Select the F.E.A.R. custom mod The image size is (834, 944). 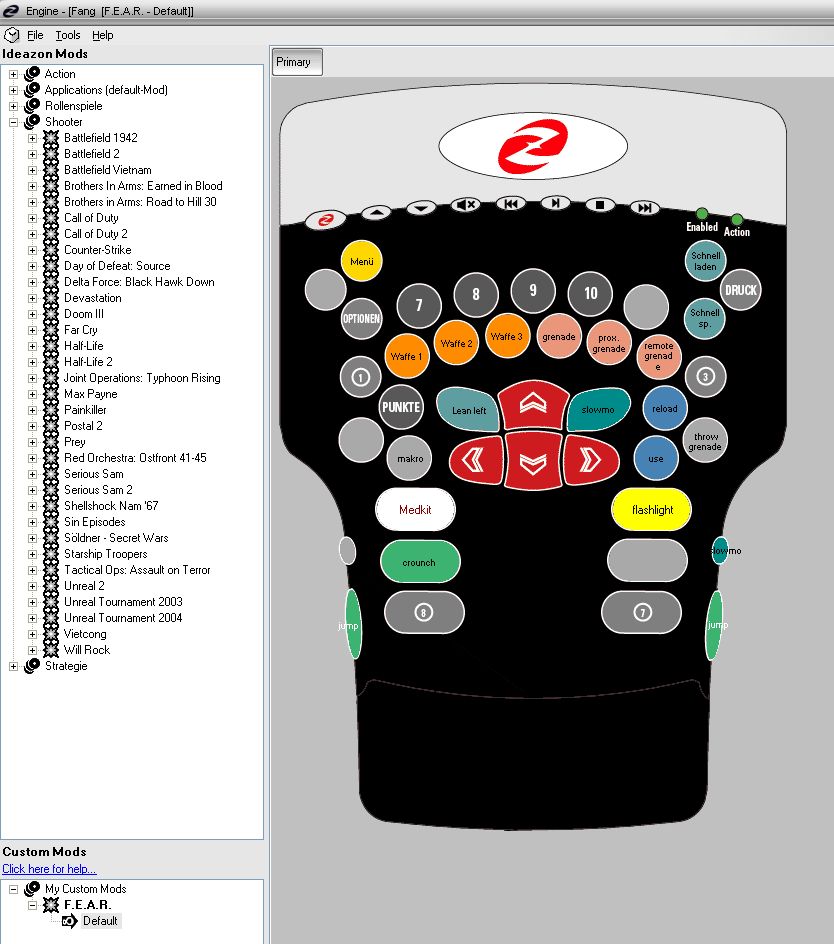[x=87, y=905]
